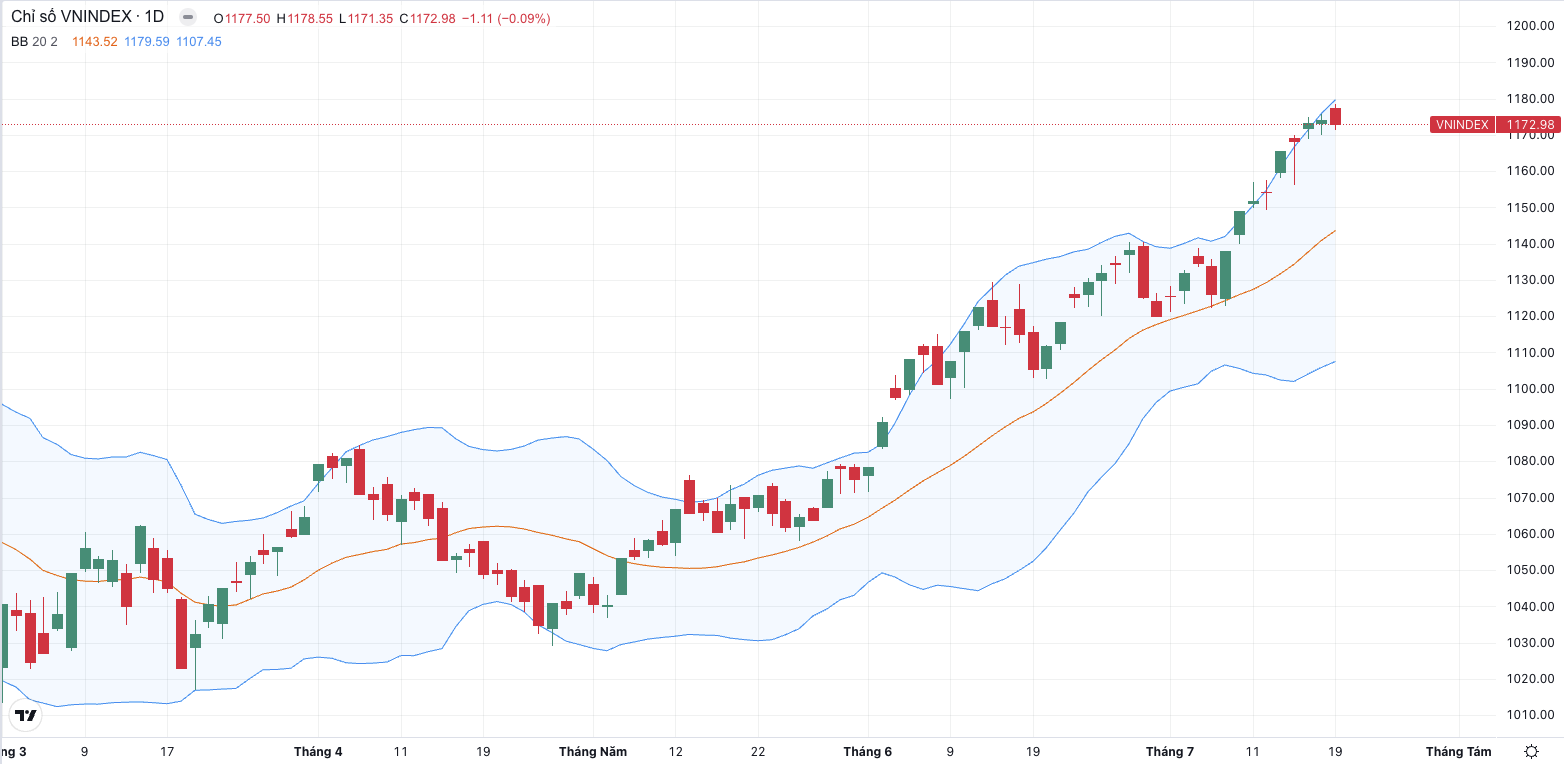The height and width of the screenshot is (764, 1564).
Task: Open chart settings gear icon
Action: tap(1531, 751)
